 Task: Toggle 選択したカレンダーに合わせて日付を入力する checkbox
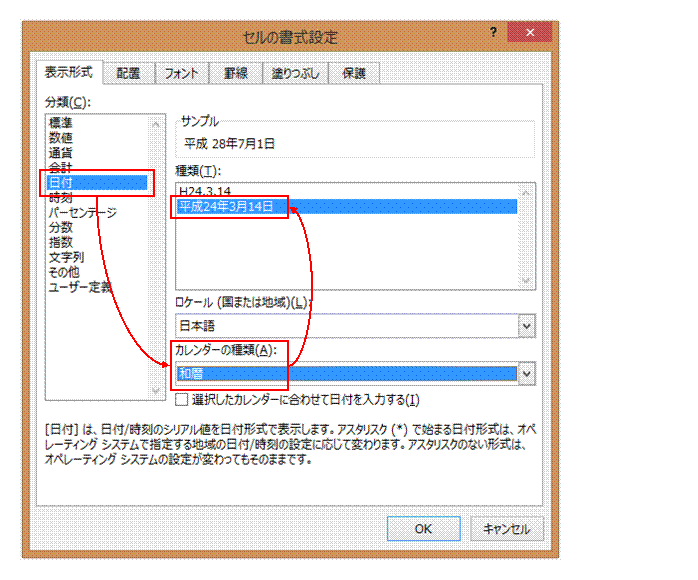point(182,399)
